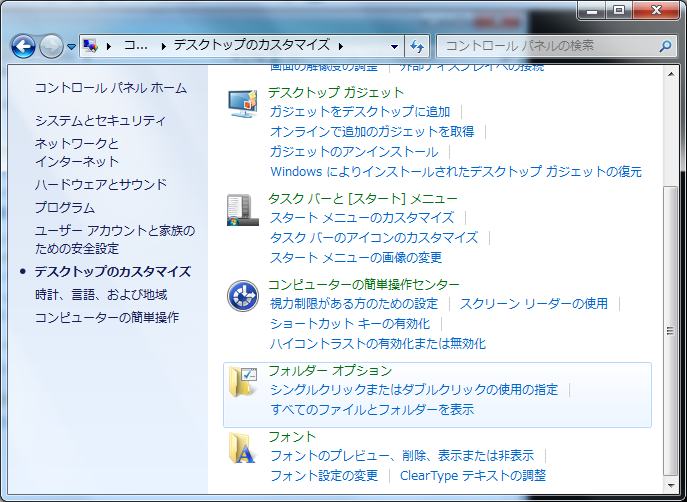687x502 pixels.
Task: Click the Back navigation arrow button
Action: [x=23, y=46]
